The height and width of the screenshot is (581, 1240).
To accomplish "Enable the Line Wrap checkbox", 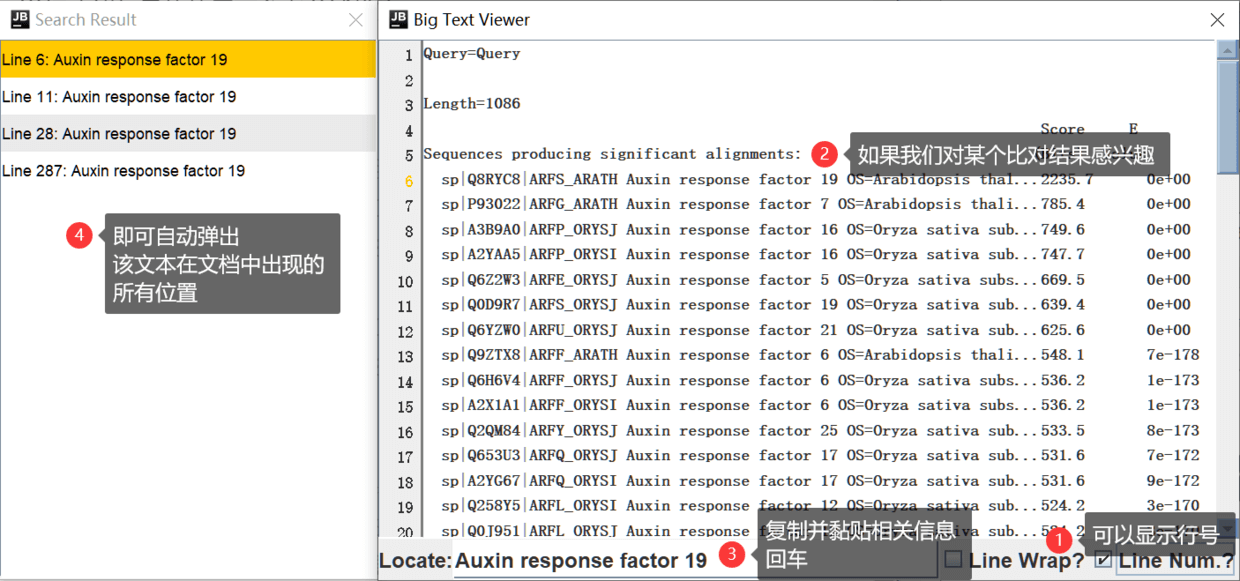I will click(x=954, y=559).
